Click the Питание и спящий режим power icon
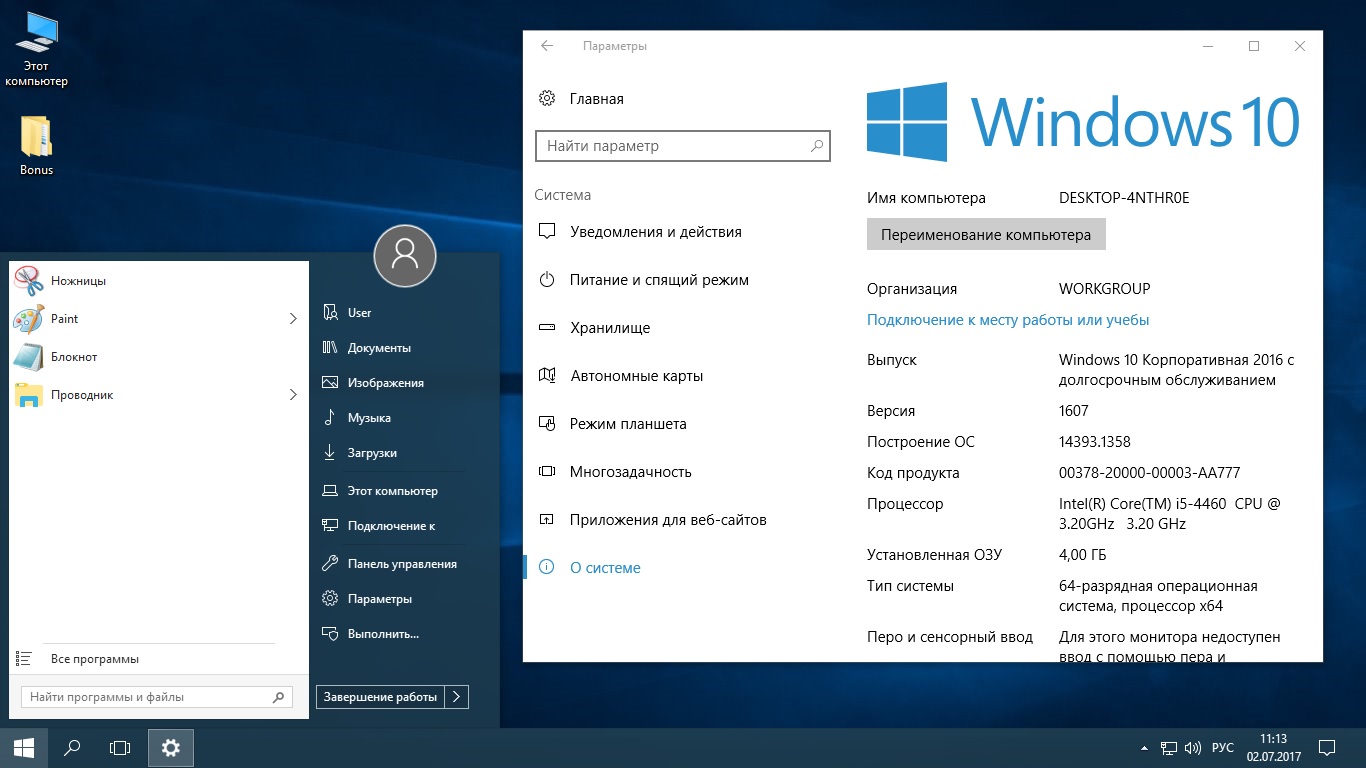This screenshot has width=1366, height=768. 547,280
